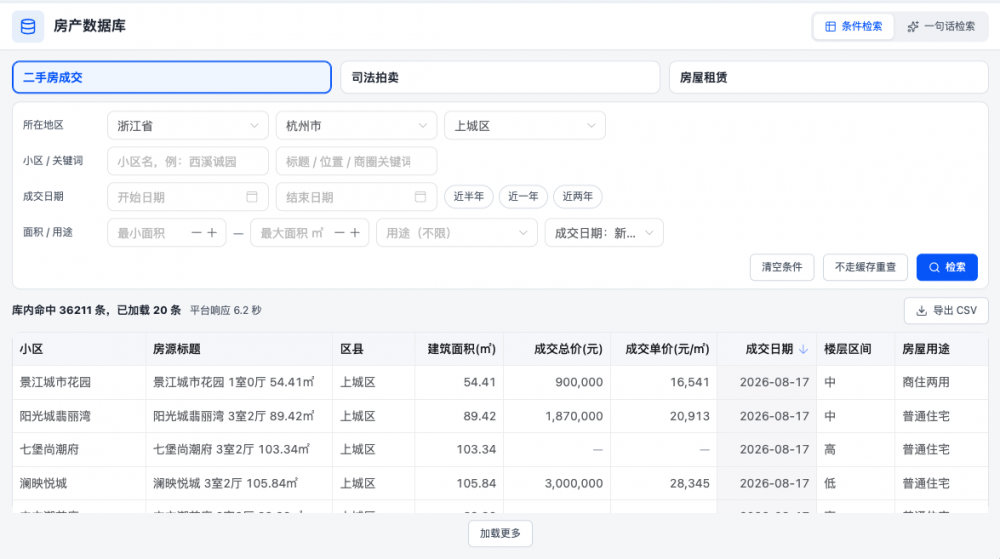Focus the 小区名 input field

pyautogui.click(x=188, y=161)
